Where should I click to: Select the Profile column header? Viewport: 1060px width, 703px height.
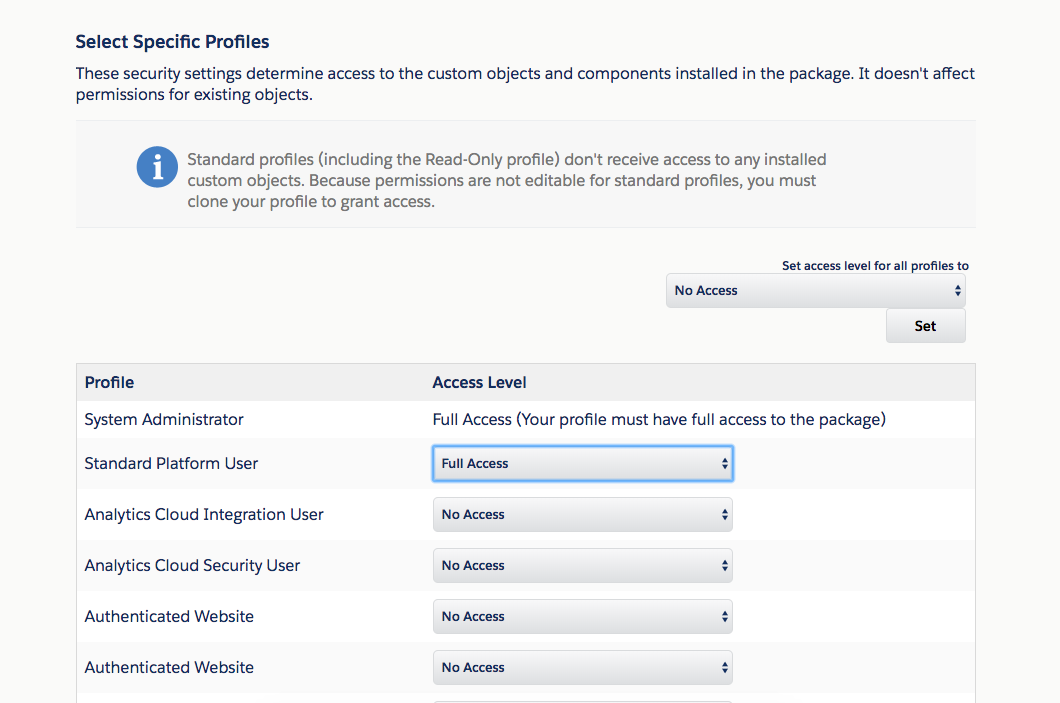[109, 383]
